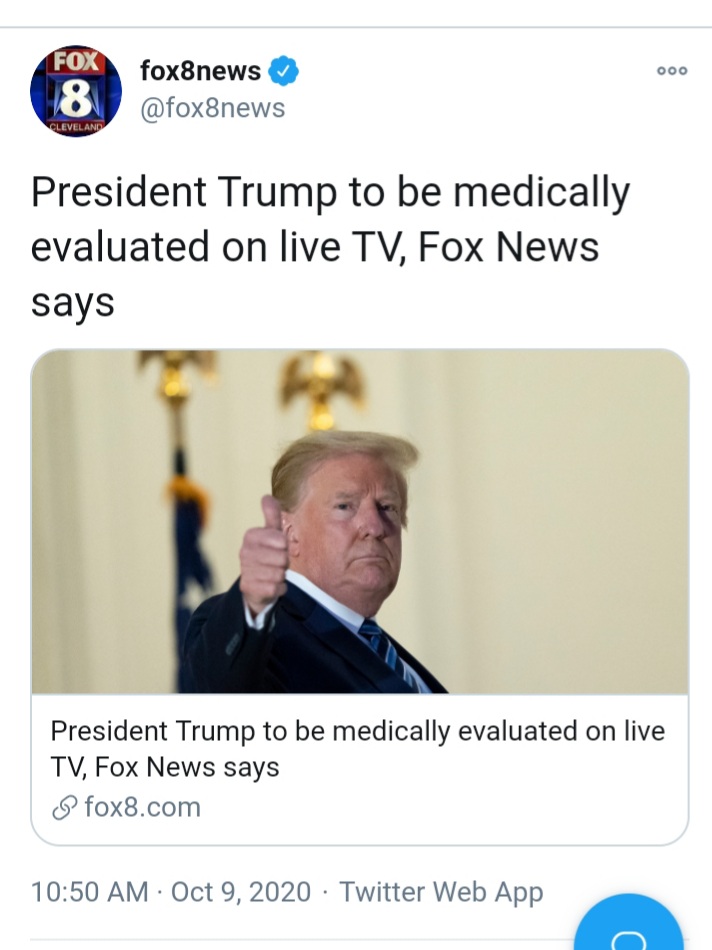
Task: Open the article card photo
Action: click(360, 522)
